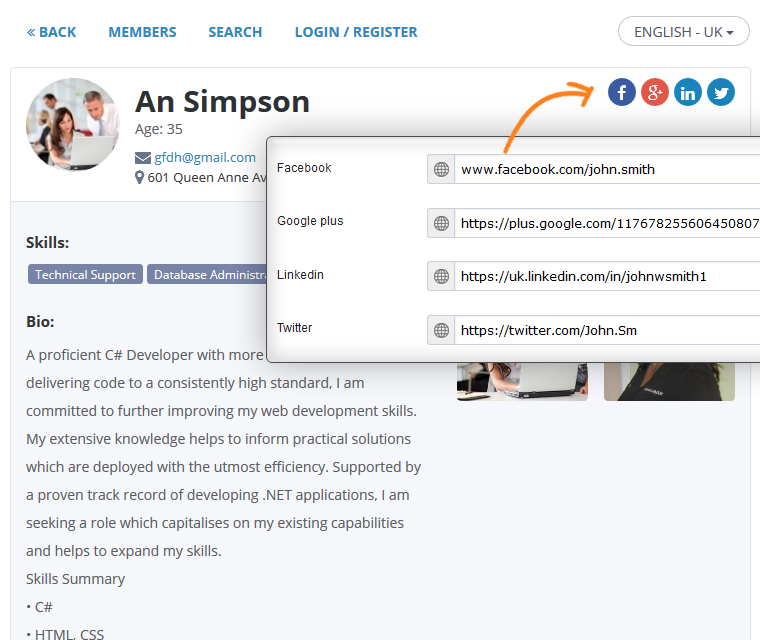Click the HTML, CSS bullet item
The width and height of the screenshot is (760, 640).
65,634
